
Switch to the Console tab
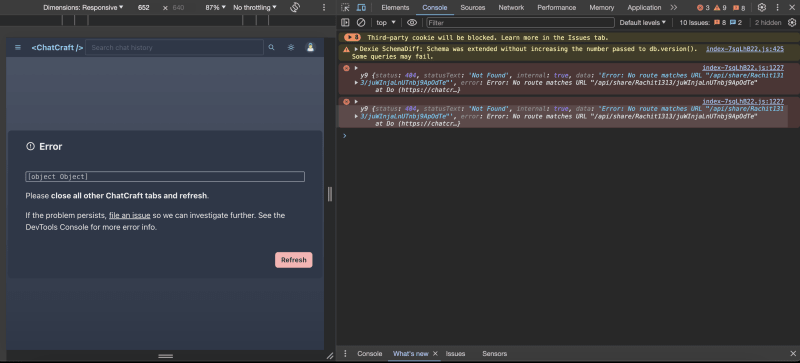click(435, 8)
